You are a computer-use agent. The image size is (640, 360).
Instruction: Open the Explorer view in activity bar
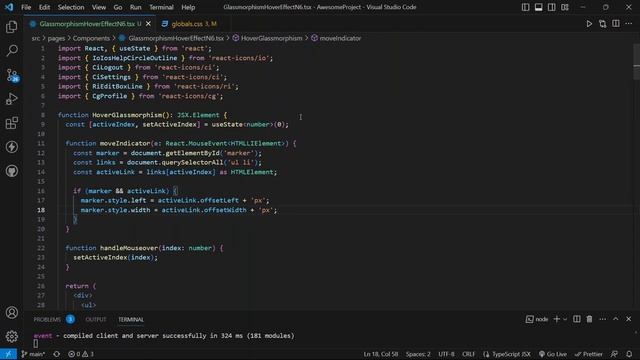(x=12, y=27)
